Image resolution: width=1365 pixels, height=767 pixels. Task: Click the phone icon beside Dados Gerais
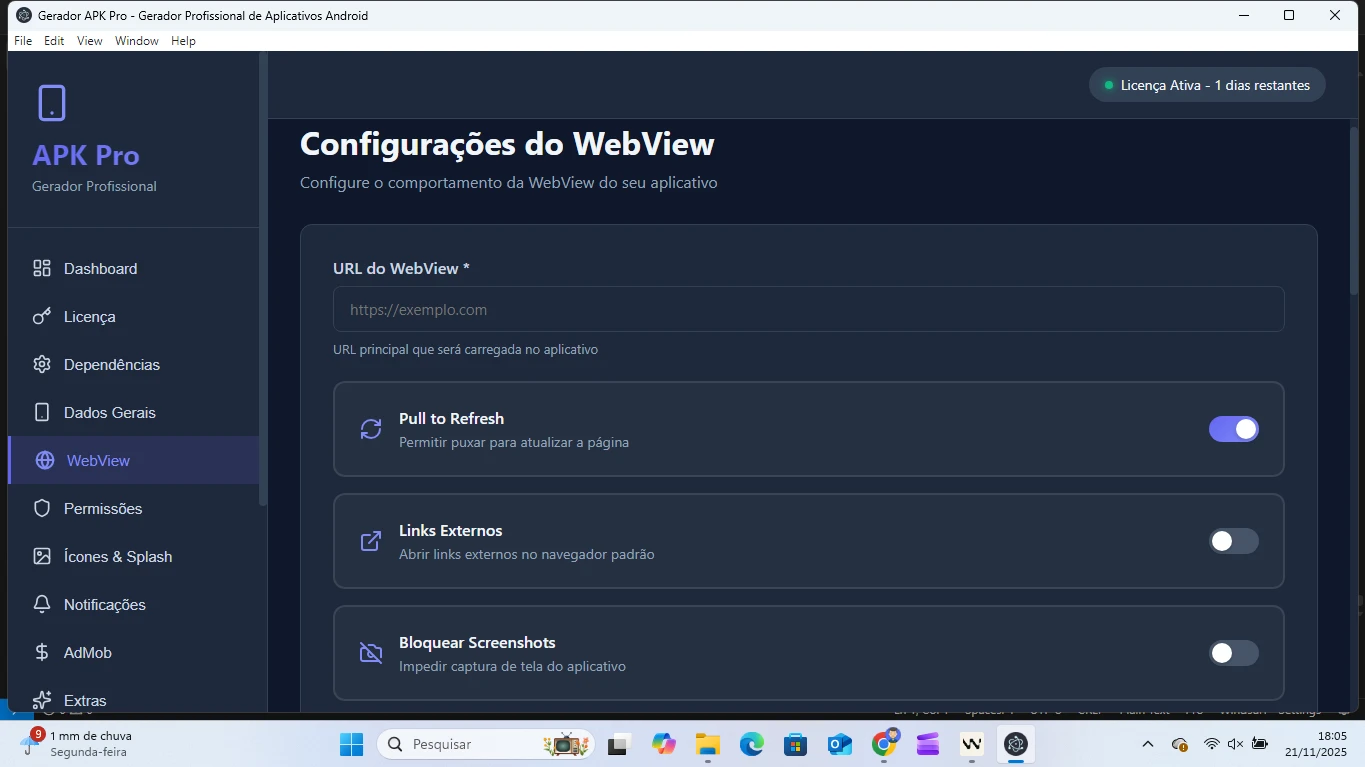42,412
